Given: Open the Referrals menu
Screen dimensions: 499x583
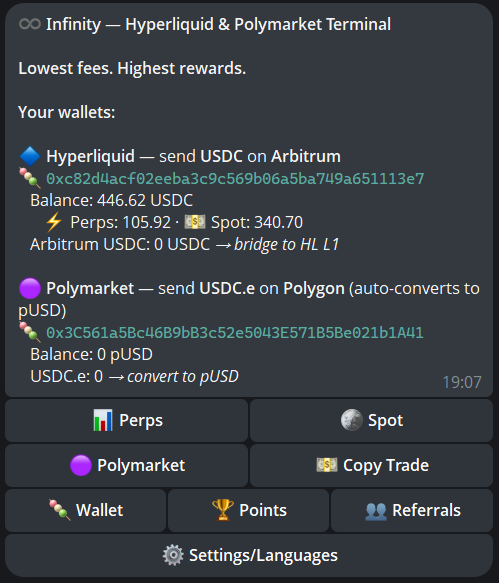Looking at the screenshot, I should 412,510.
